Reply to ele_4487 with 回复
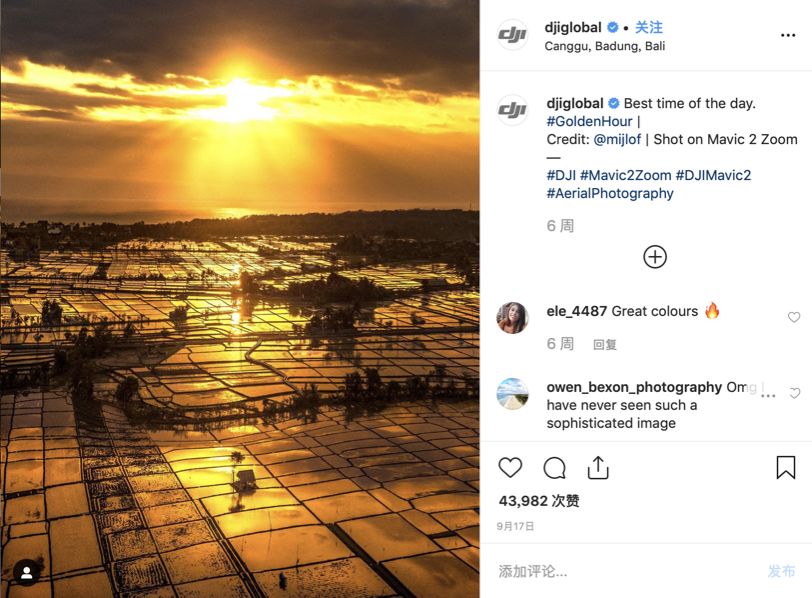This screenshot has width=812, height=598. click(605, 344)
